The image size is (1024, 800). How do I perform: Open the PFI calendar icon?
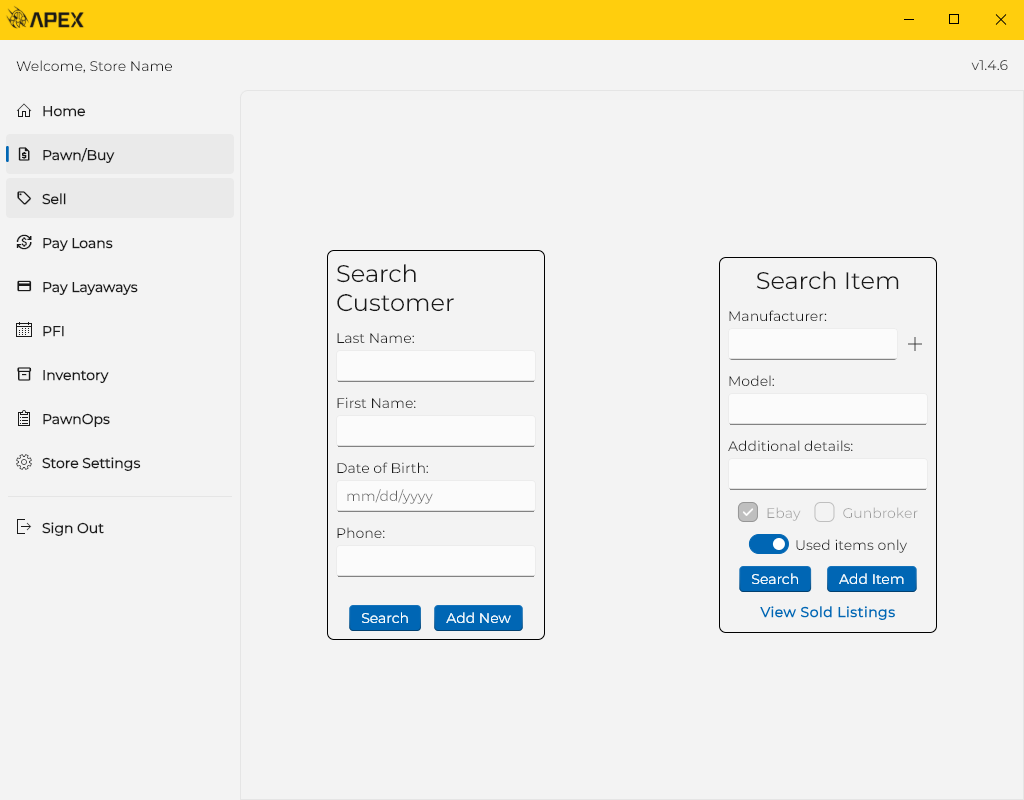(24, 331)
